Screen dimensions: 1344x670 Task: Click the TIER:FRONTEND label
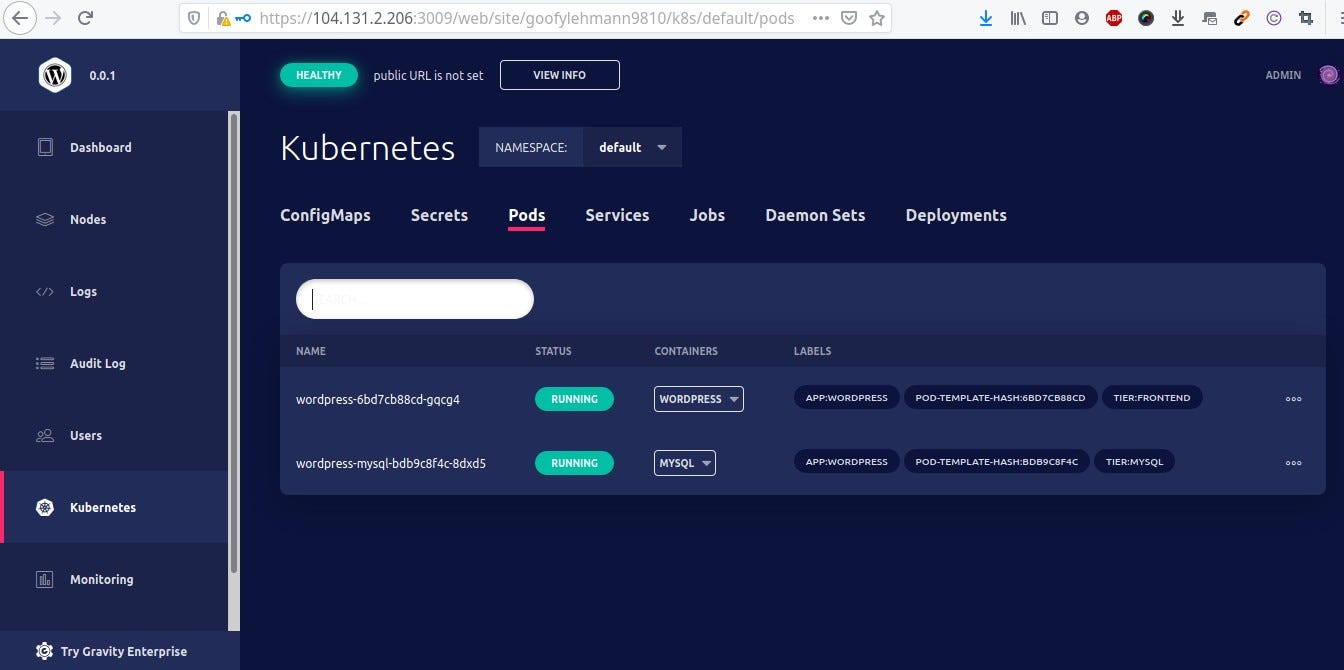click(x=1152, y=398)
